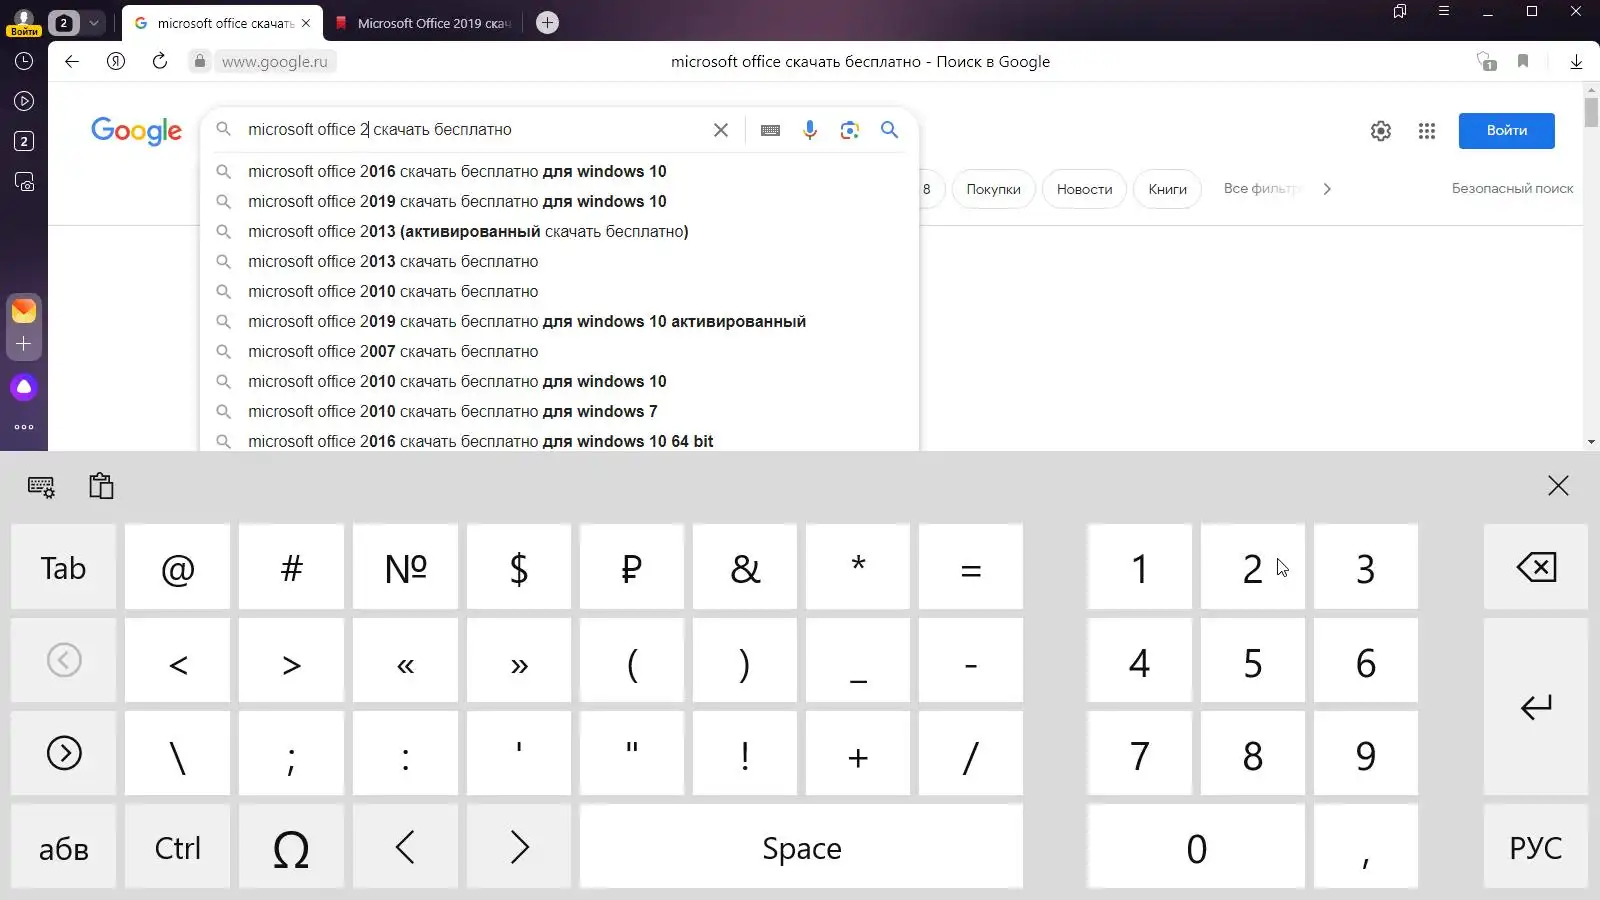Expand more filters with right chevron

pos(1327,189)
